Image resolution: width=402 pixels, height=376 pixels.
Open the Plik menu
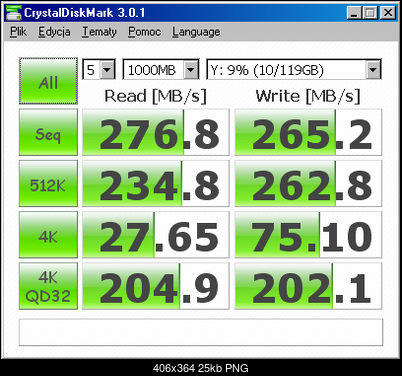click(18, 32)
